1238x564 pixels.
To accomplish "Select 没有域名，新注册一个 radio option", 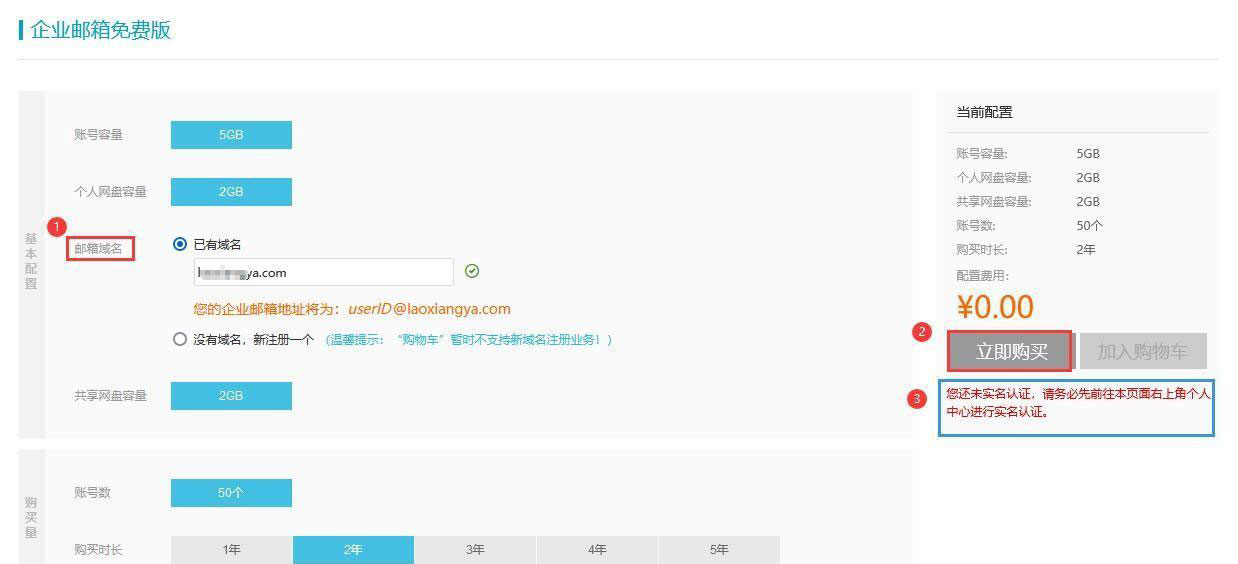I will pos(180,339).
